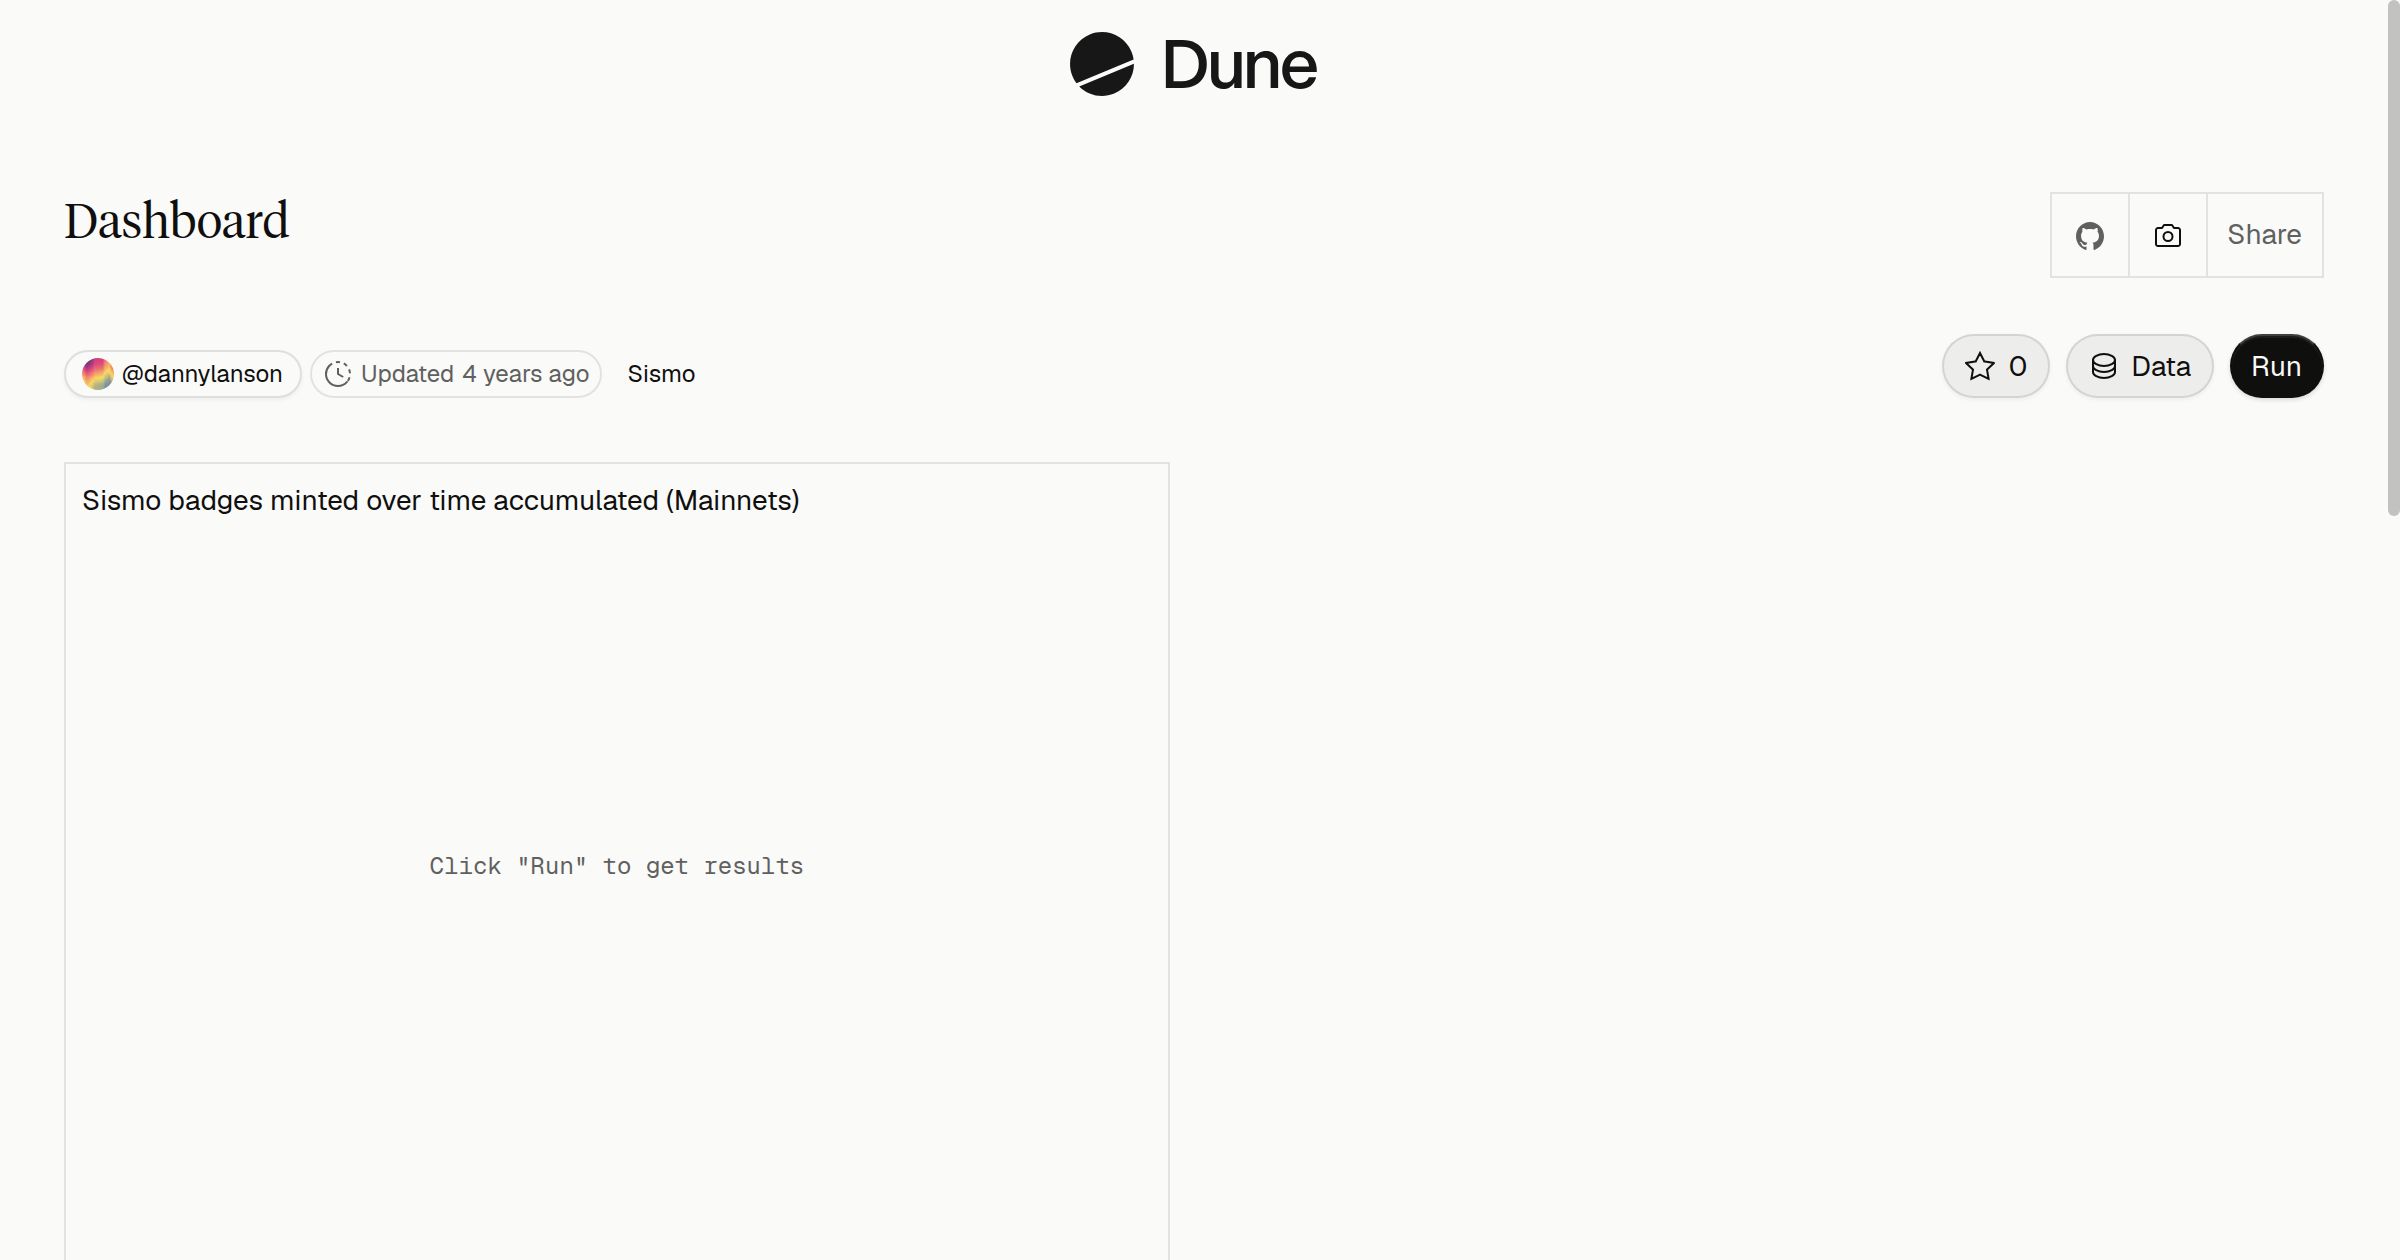Click the Dashboard page title
The image size is (2400, 1260).
[177, 221]
